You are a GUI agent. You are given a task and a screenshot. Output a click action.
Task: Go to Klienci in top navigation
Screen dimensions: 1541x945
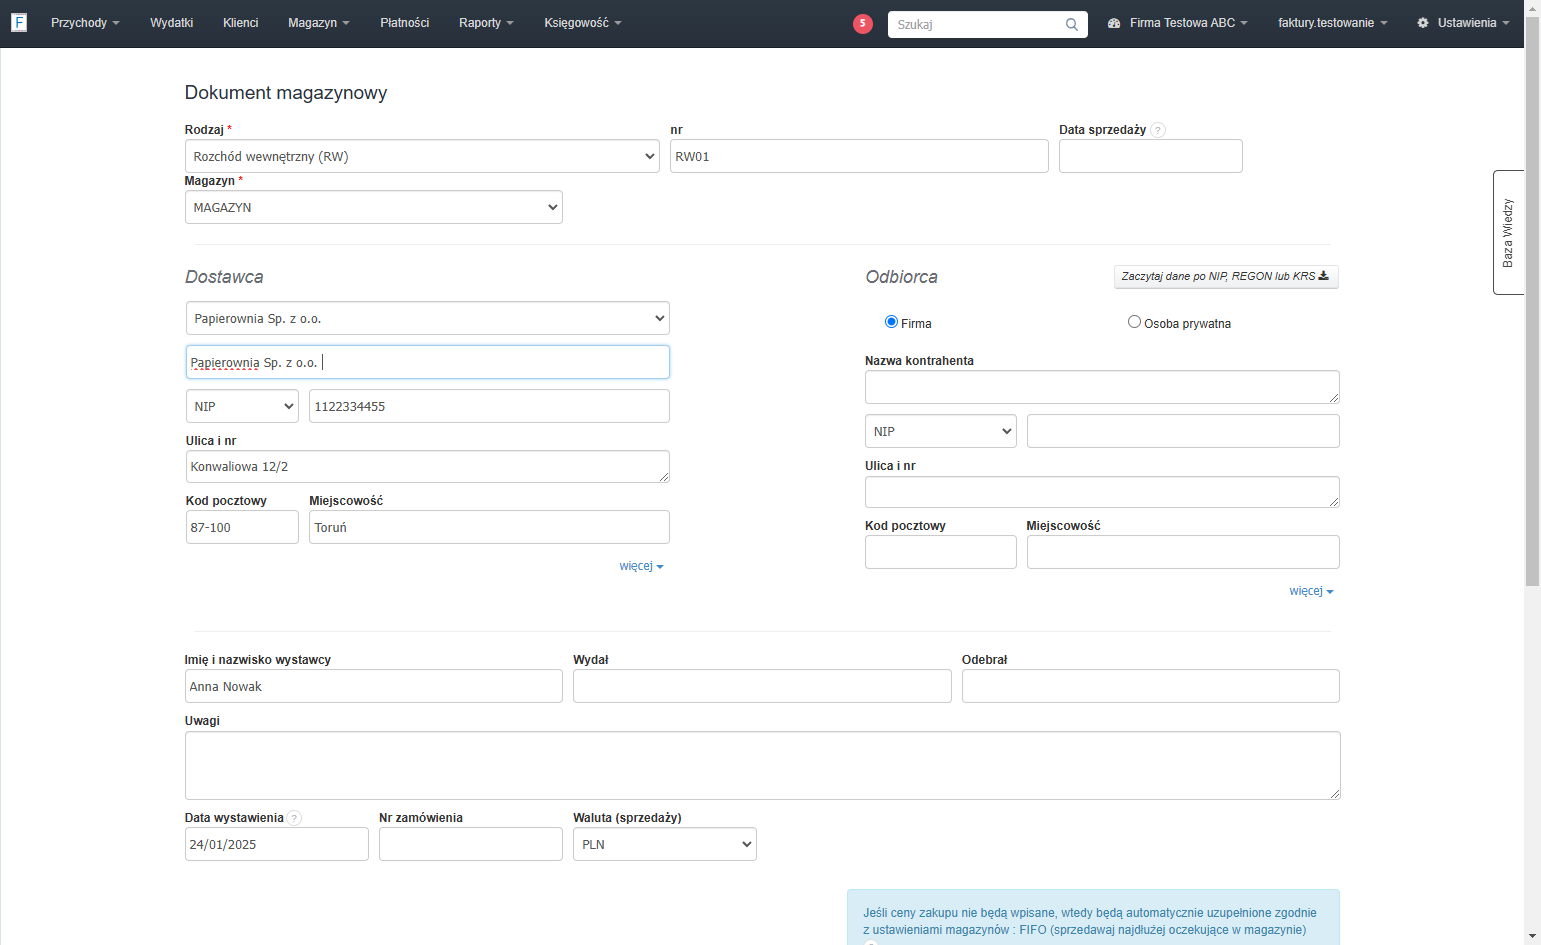(241, 23)
